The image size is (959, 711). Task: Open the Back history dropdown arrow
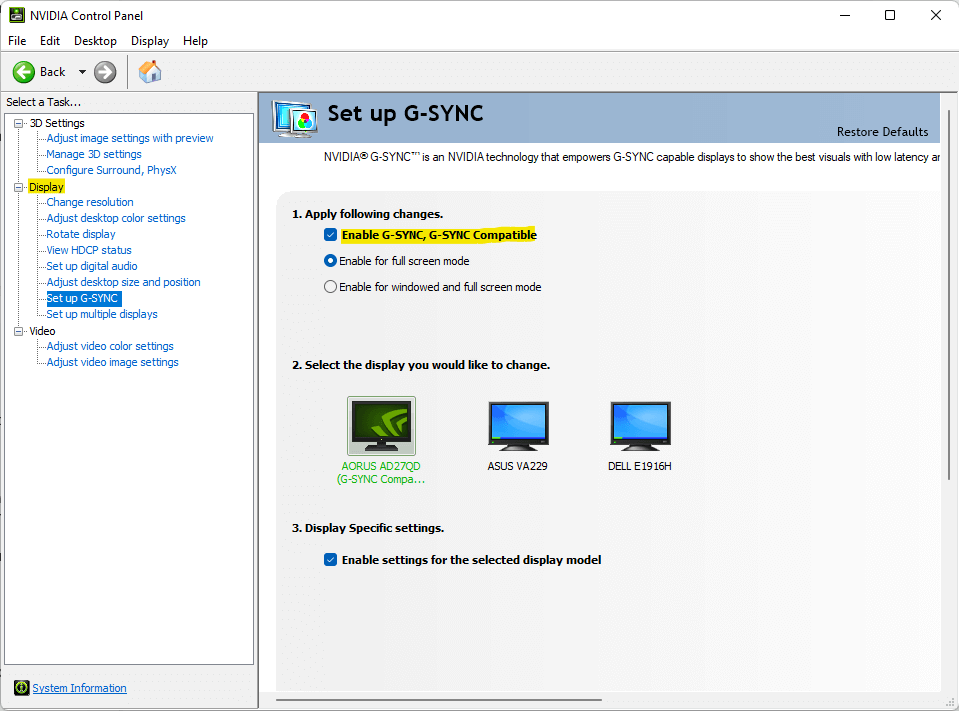(x=82, y=72)
